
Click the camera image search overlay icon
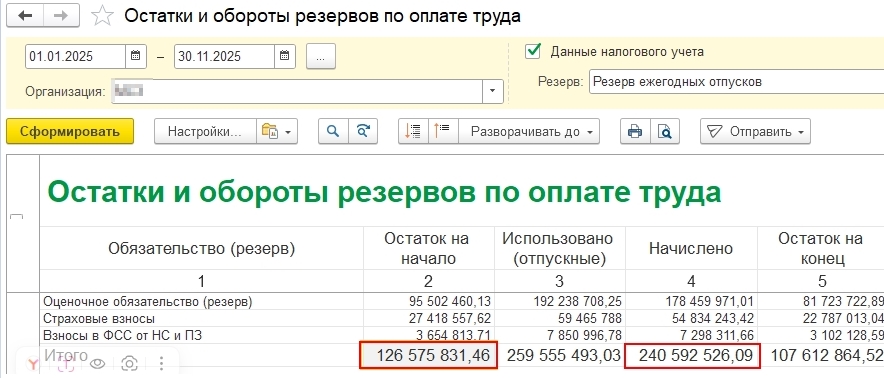coord(130,364)
